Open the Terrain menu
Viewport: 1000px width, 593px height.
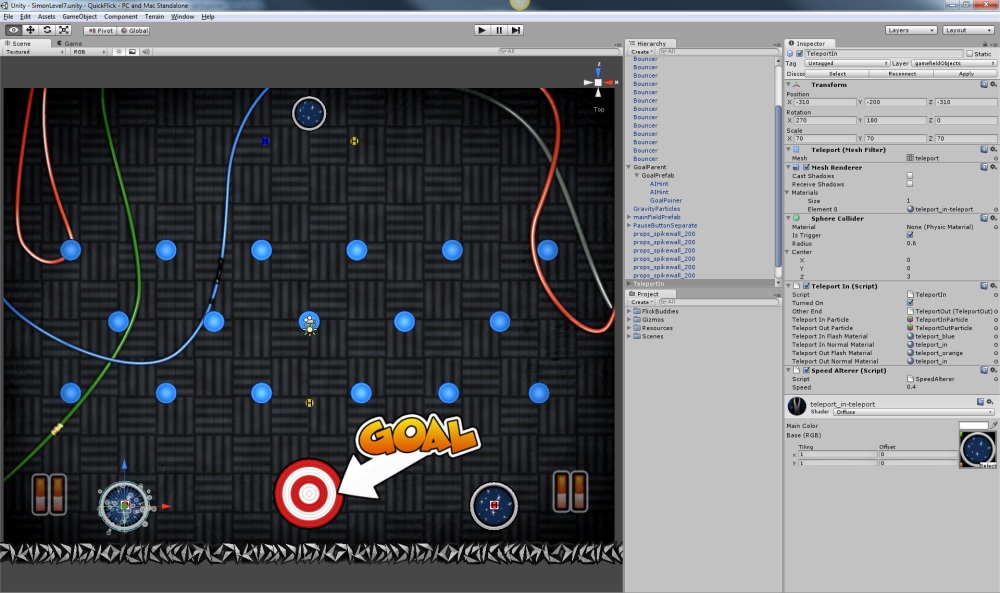[x=154, y=17]
